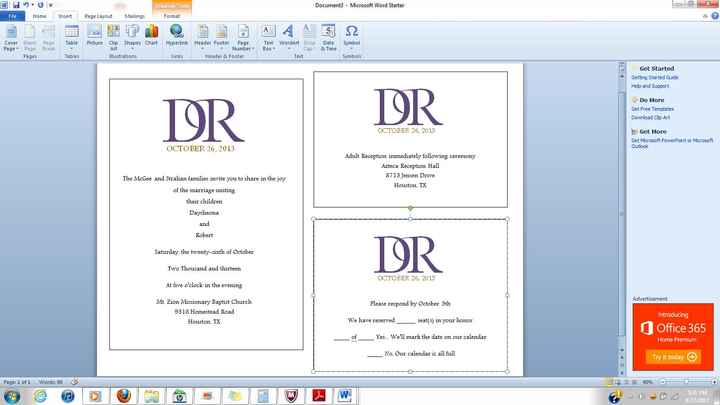Open the File tab
The height and width of the screenshot is (405, 720).
pos(14,16)
